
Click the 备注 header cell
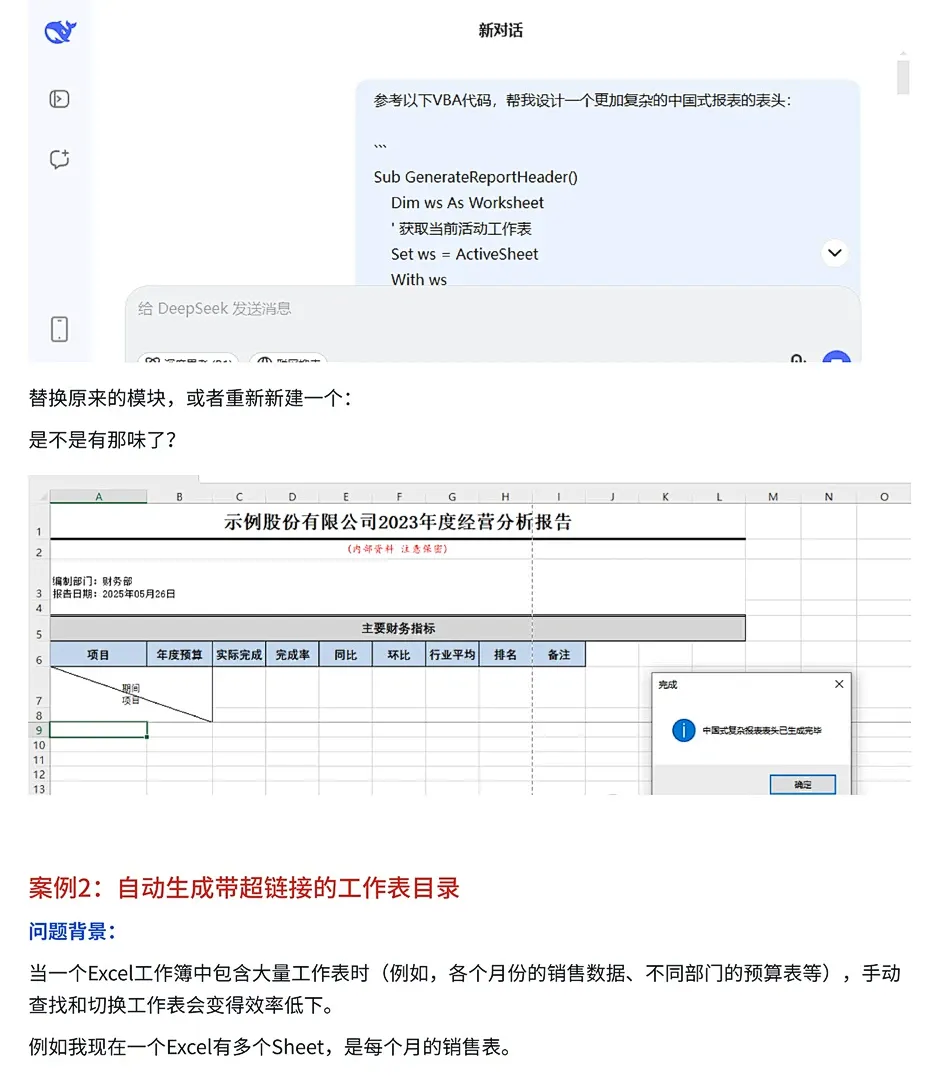tap(559, 655)
